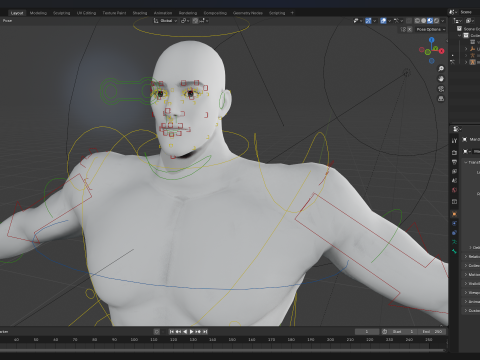Select the Shading workspace tab
Image resolution: width=480 pixels, height=360 pixels.
pos(140,13)
